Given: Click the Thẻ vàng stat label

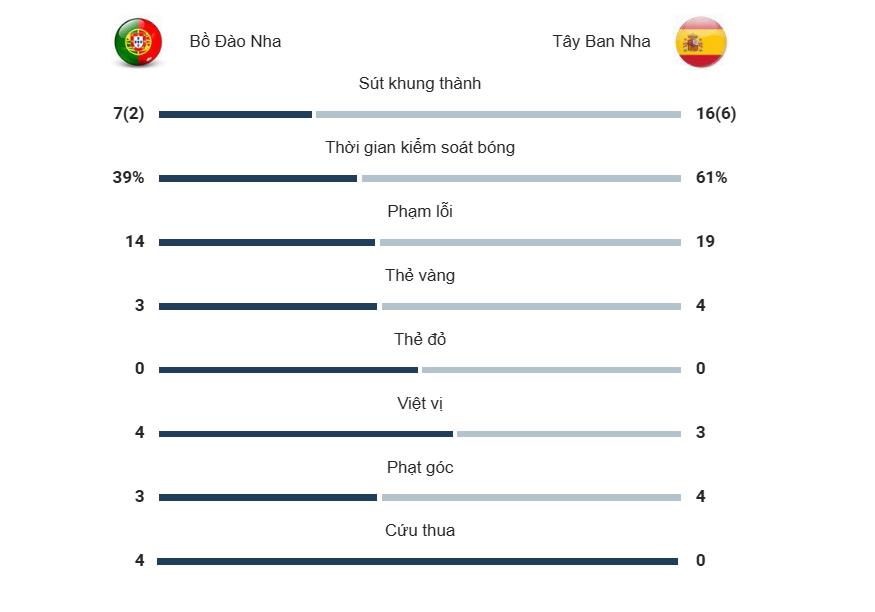Looking at the screenshot, I should (x=420, y=276).
